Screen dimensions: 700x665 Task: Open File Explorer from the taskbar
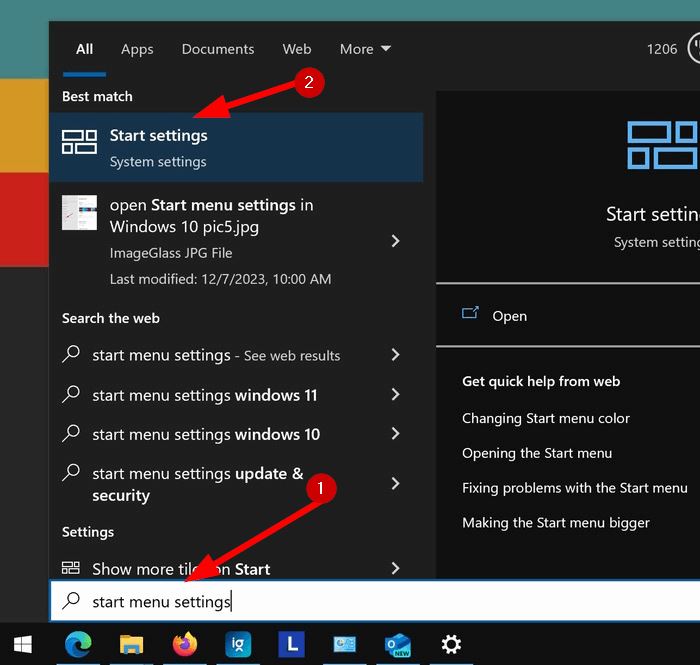(x=131, y=645)
